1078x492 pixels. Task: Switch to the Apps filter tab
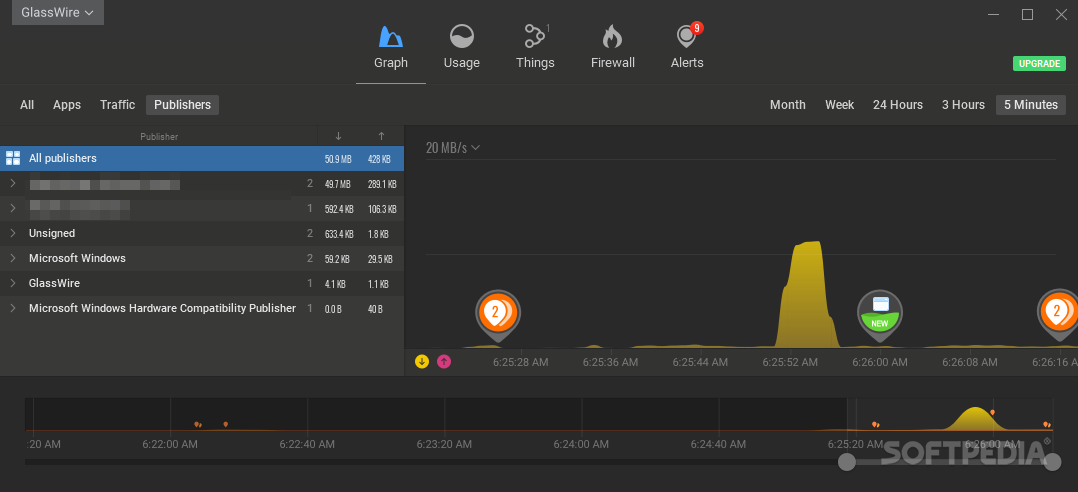tap(67, 105)
